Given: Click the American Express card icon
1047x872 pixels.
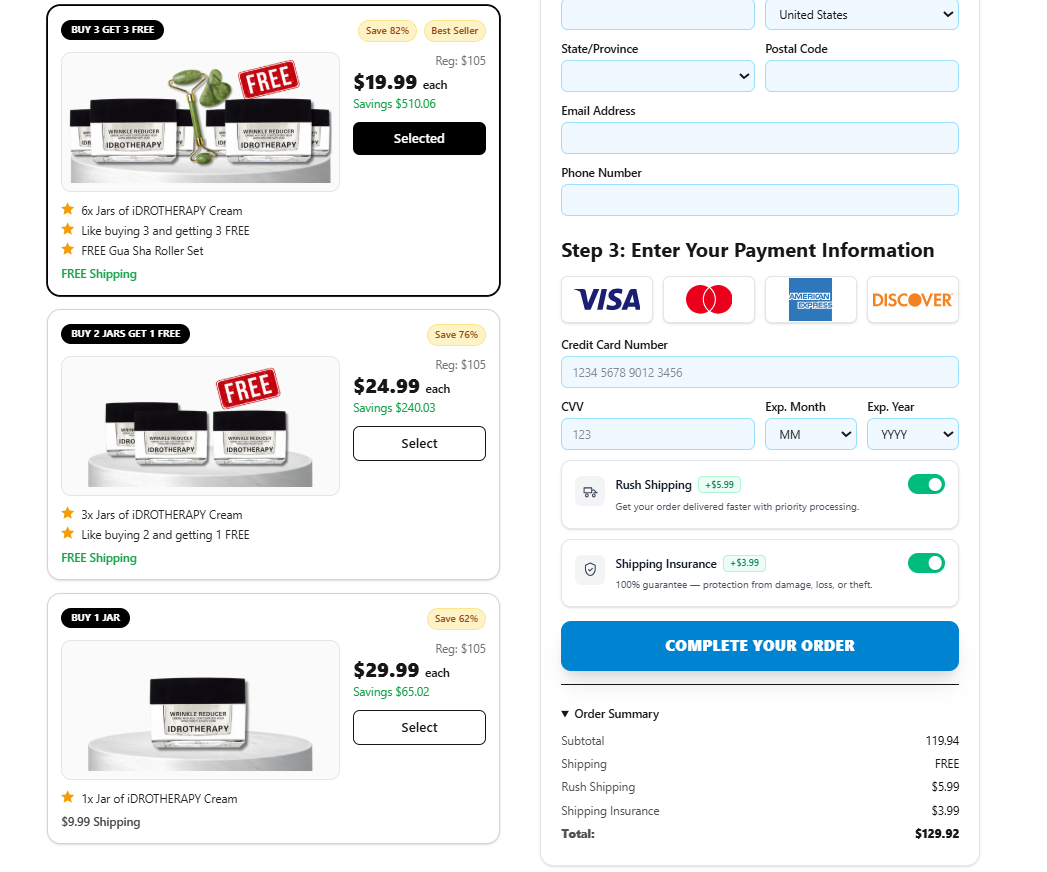Looking at the screenshot, I should click(x=810, y=299).
